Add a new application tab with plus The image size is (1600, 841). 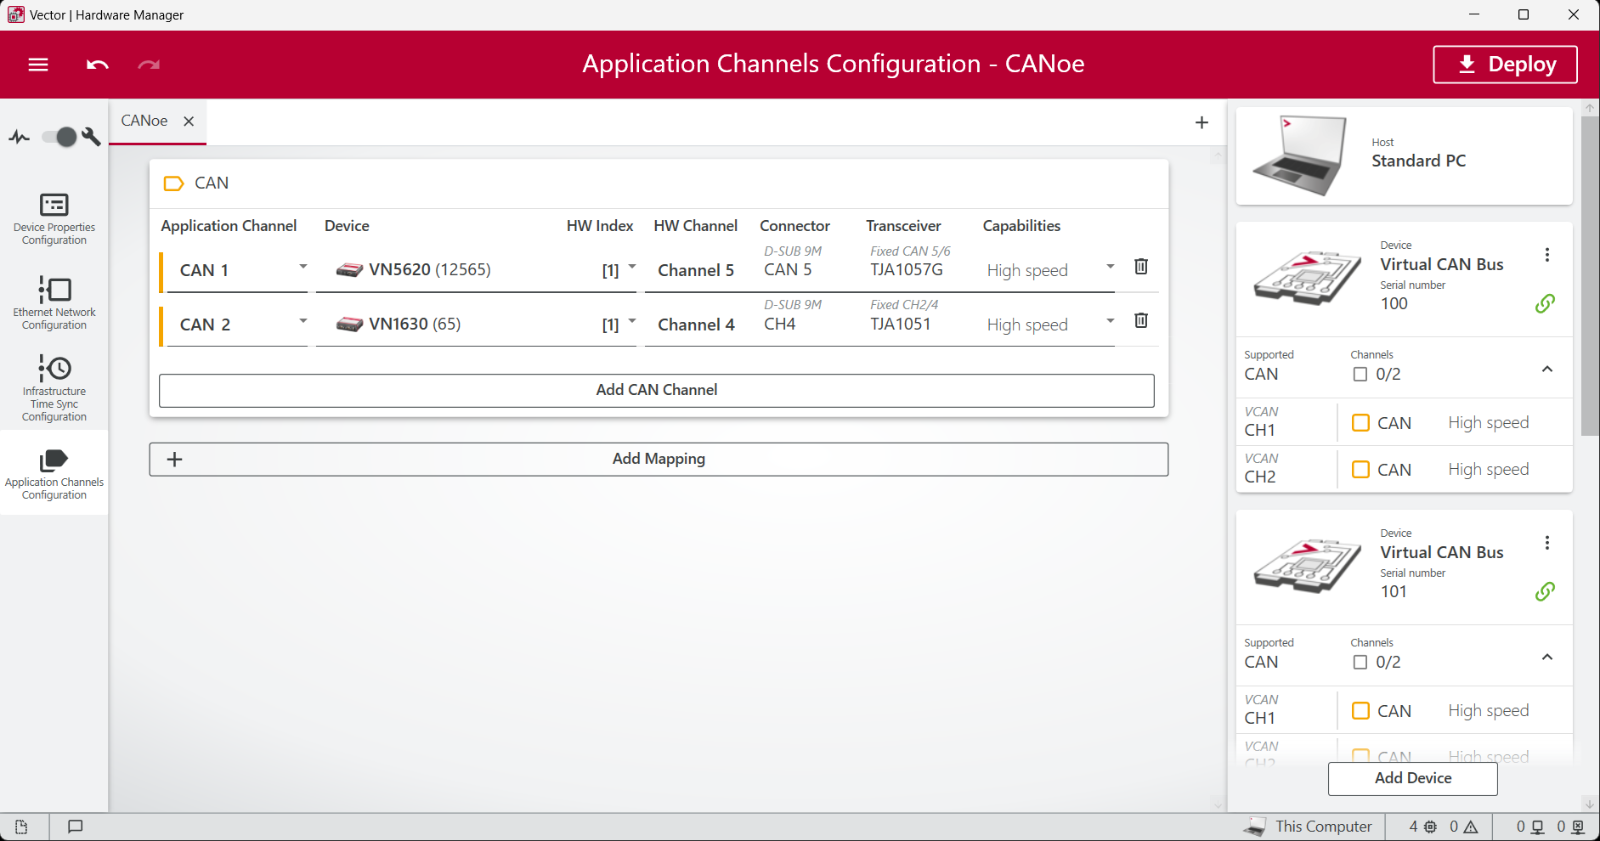click(1202, 122)
